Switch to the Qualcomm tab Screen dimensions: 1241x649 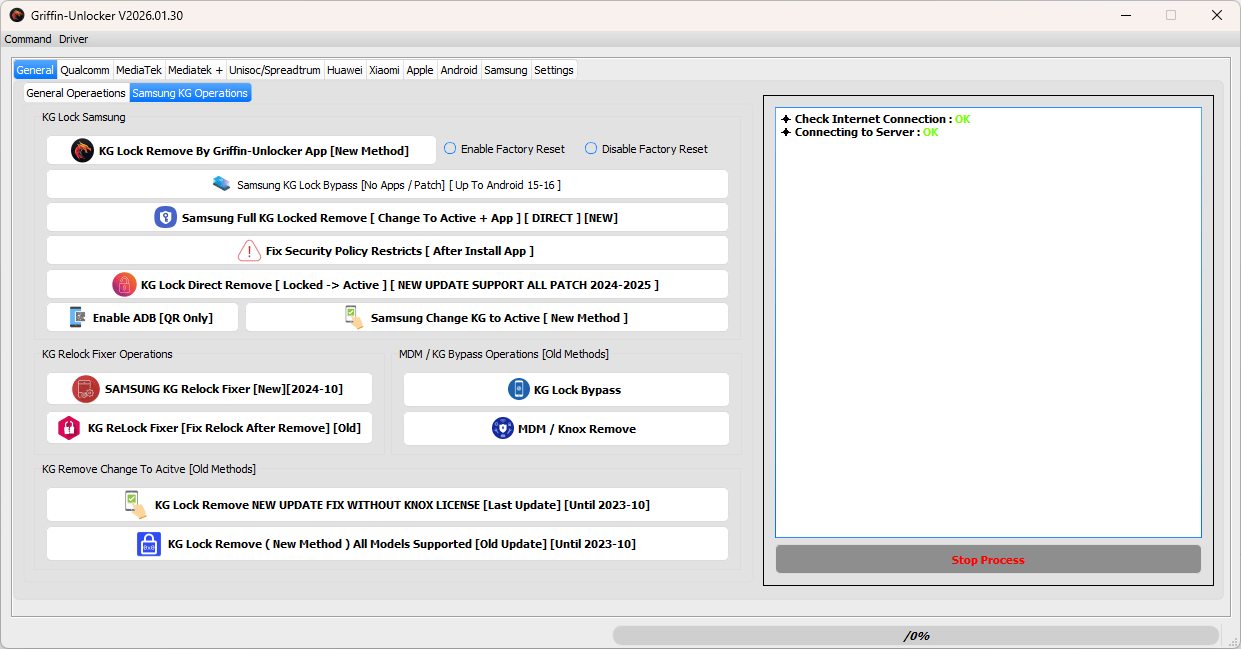click(x=85, y=70)
